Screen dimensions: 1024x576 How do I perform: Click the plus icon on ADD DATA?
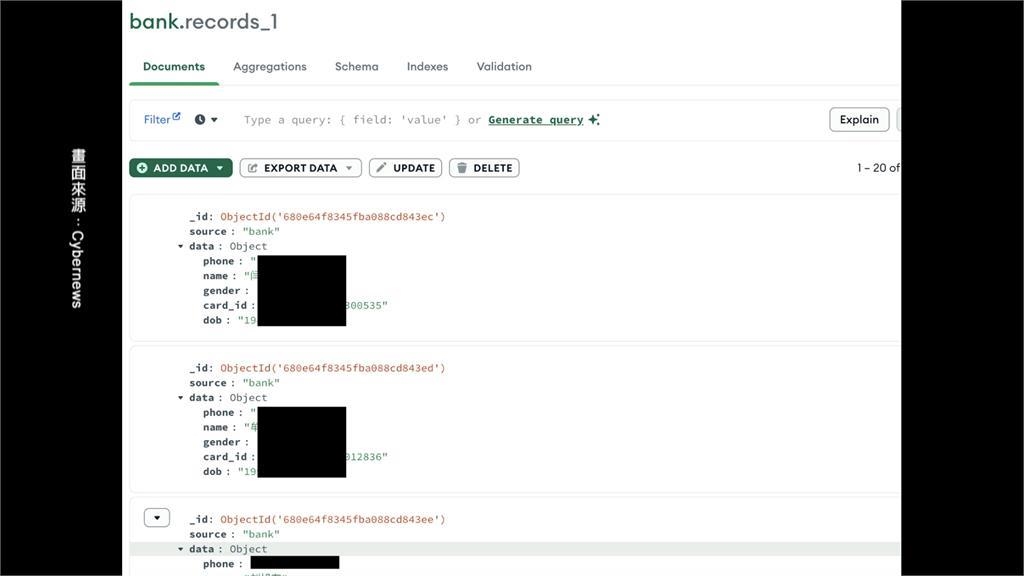142,168
